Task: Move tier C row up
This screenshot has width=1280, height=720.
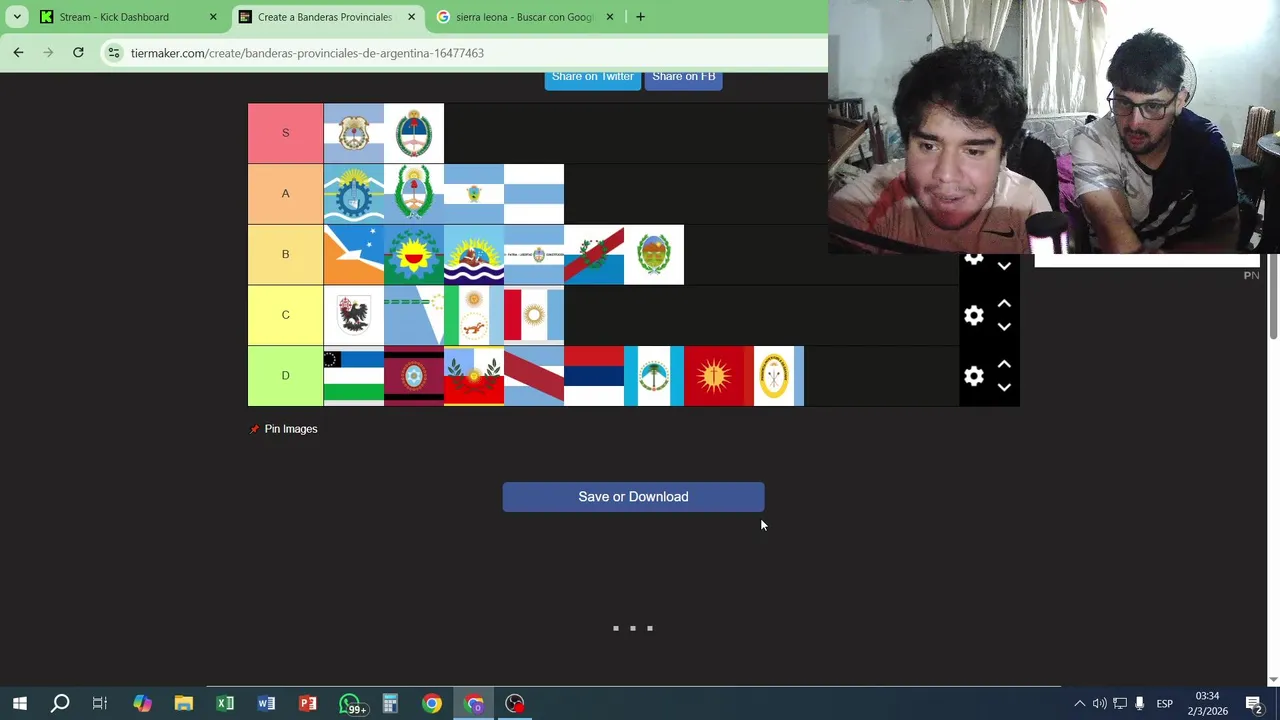Action: pyautogui.click(x=1004, y=304)
